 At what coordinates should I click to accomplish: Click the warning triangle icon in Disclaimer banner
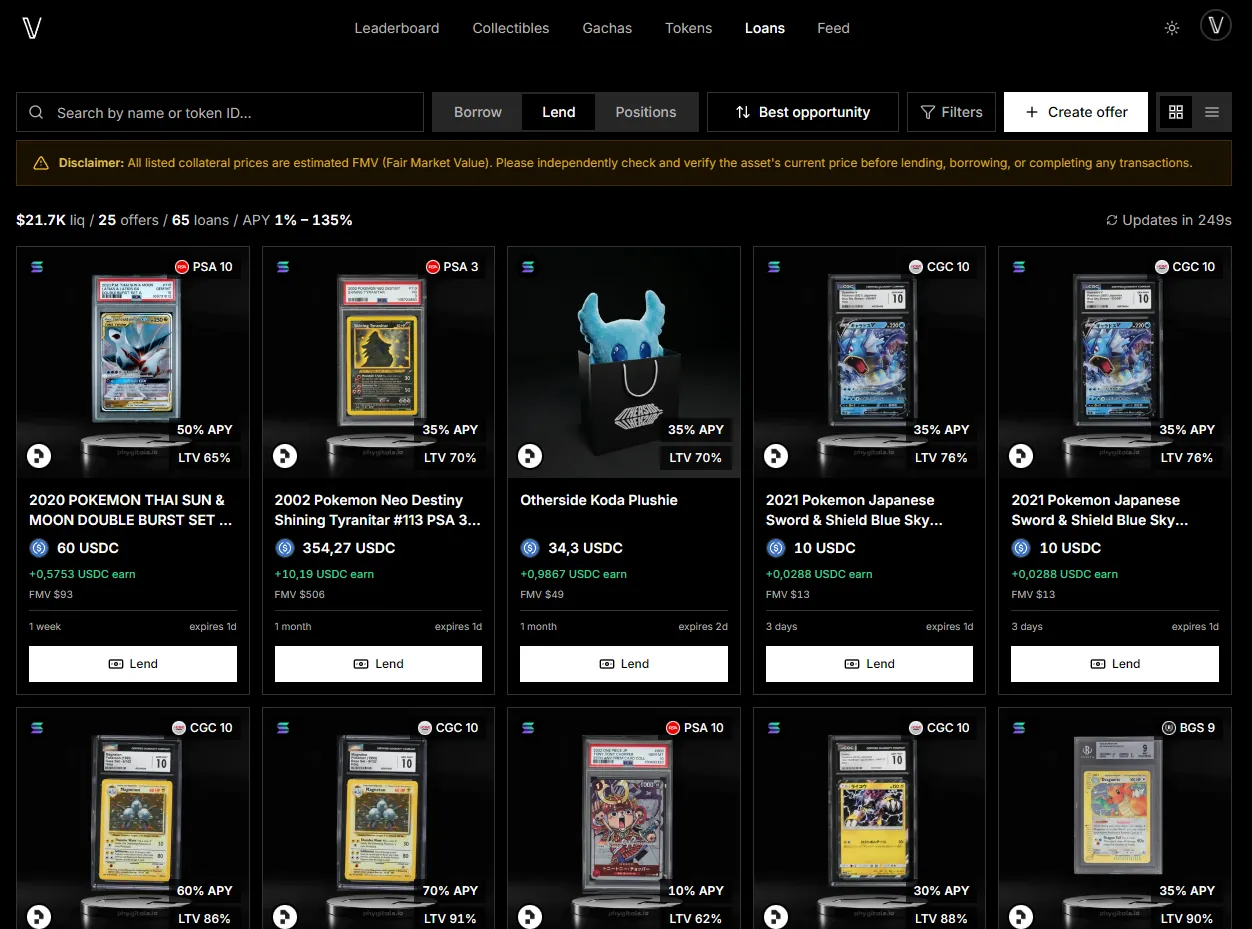pyautogui.click(x=41, y=163)
